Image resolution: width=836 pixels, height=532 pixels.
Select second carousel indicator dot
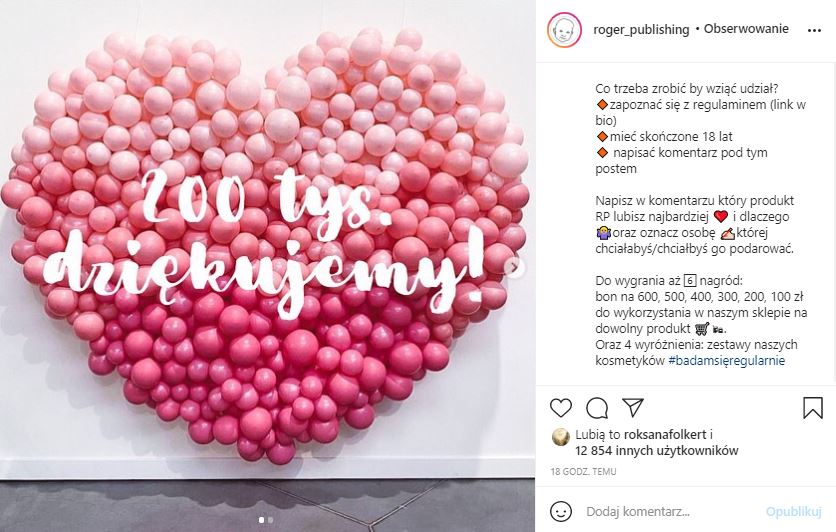click(x=271, y=520)
